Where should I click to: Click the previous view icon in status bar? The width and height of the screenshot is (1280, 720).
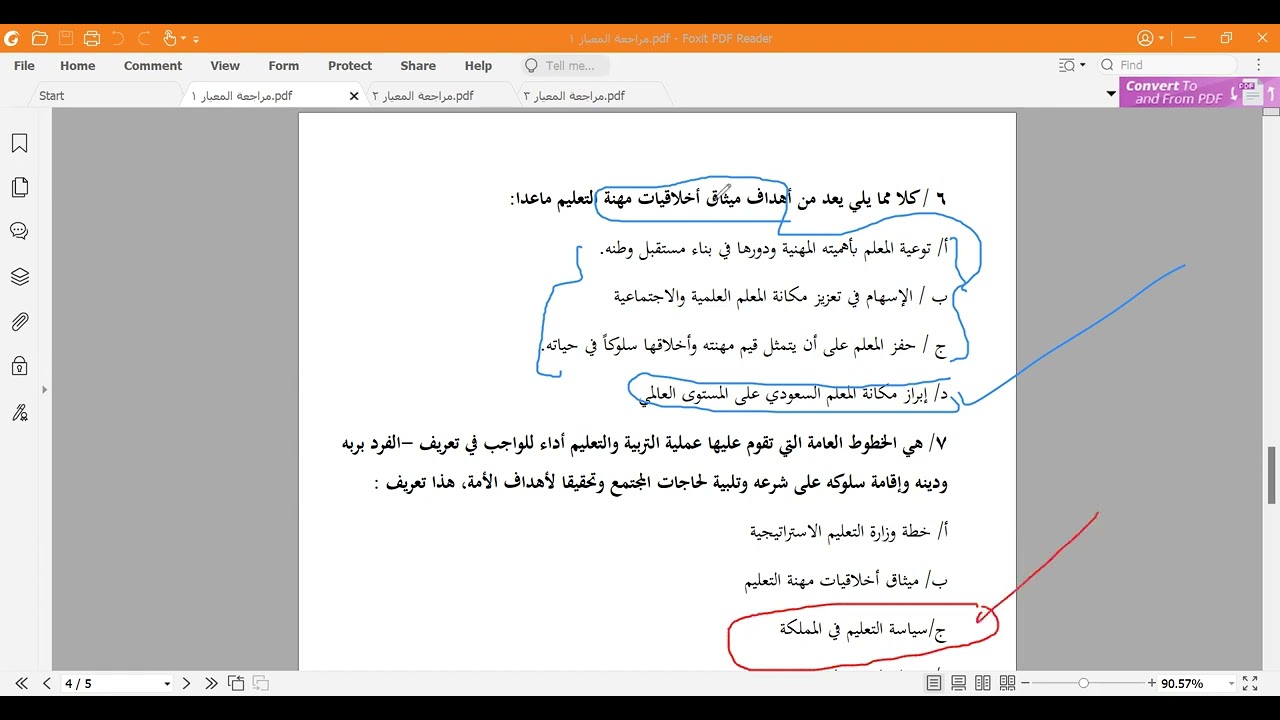236,684
